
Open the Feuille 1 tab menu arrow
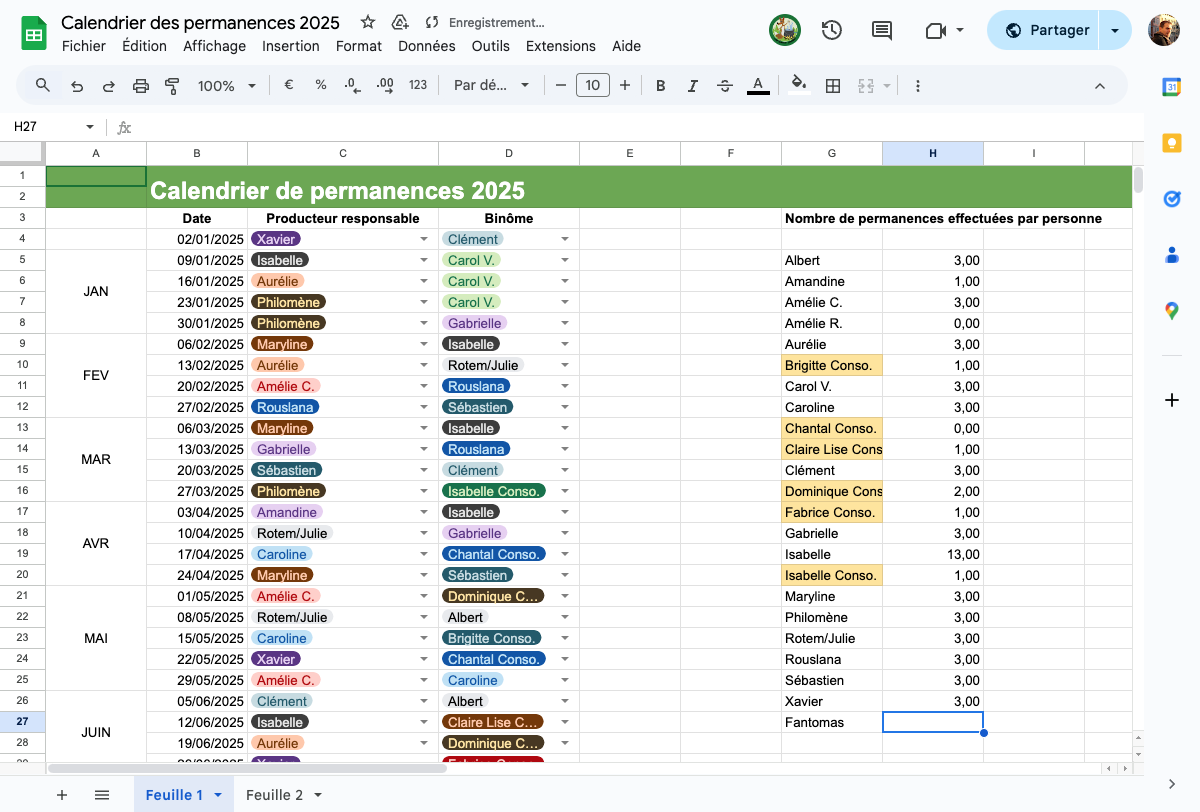coord(218,795)
